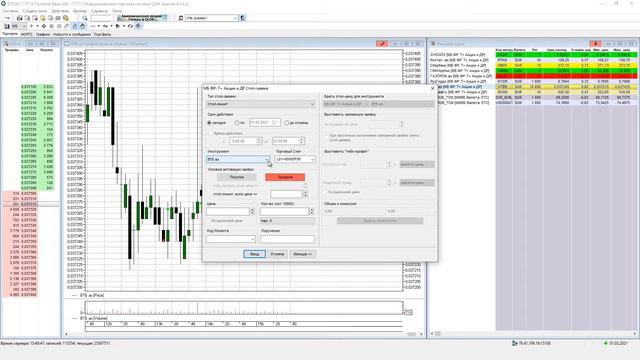Open the 'Сервисы' menu
The width and height of the screenshot is (640, 360).
pyautogui.click(x=100, y=11)
